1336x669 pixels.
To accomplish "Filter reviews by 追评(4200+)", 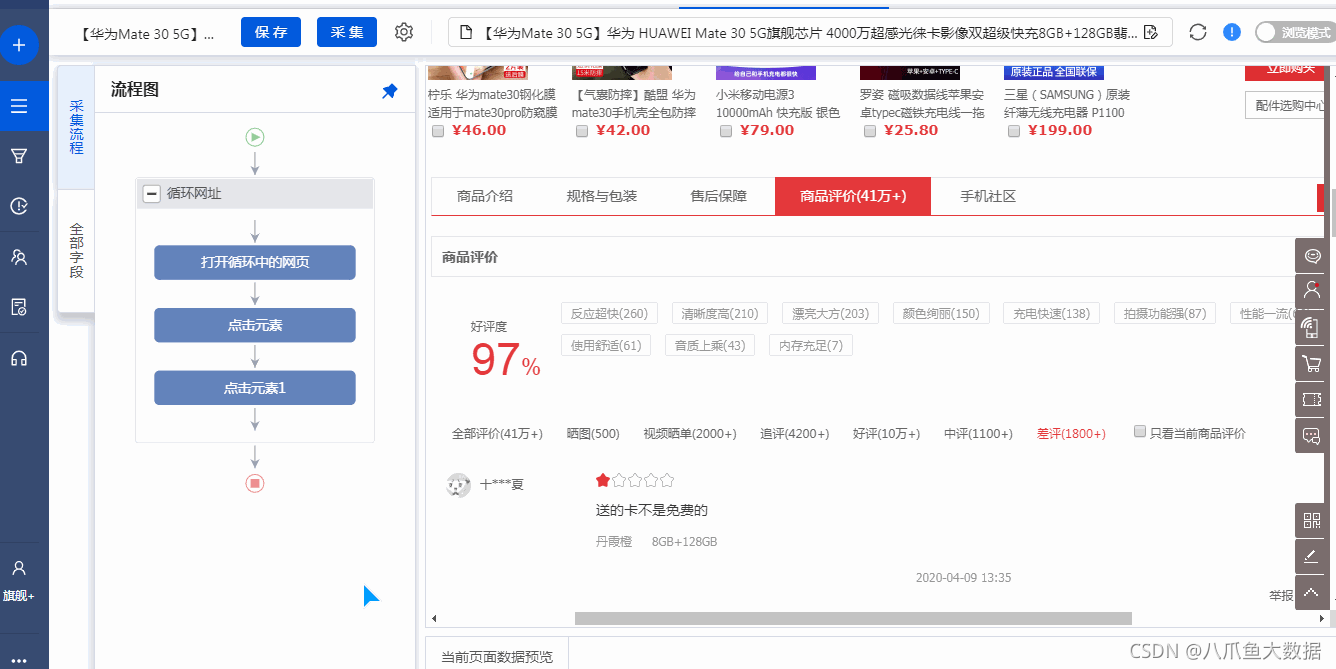I will pyautogui.click(x=795, y=434).
